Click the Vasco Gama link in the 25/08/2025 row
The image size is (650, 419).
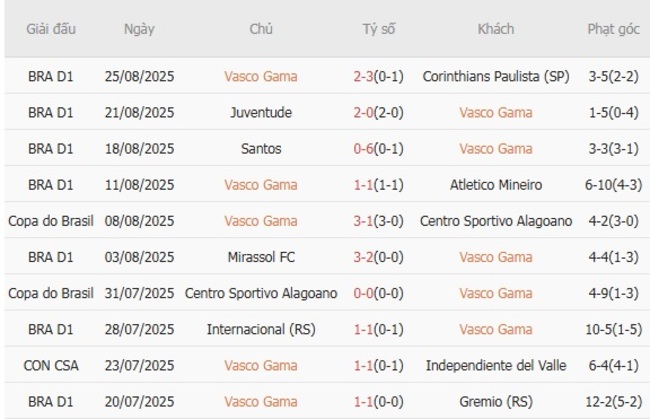point(261,76)
